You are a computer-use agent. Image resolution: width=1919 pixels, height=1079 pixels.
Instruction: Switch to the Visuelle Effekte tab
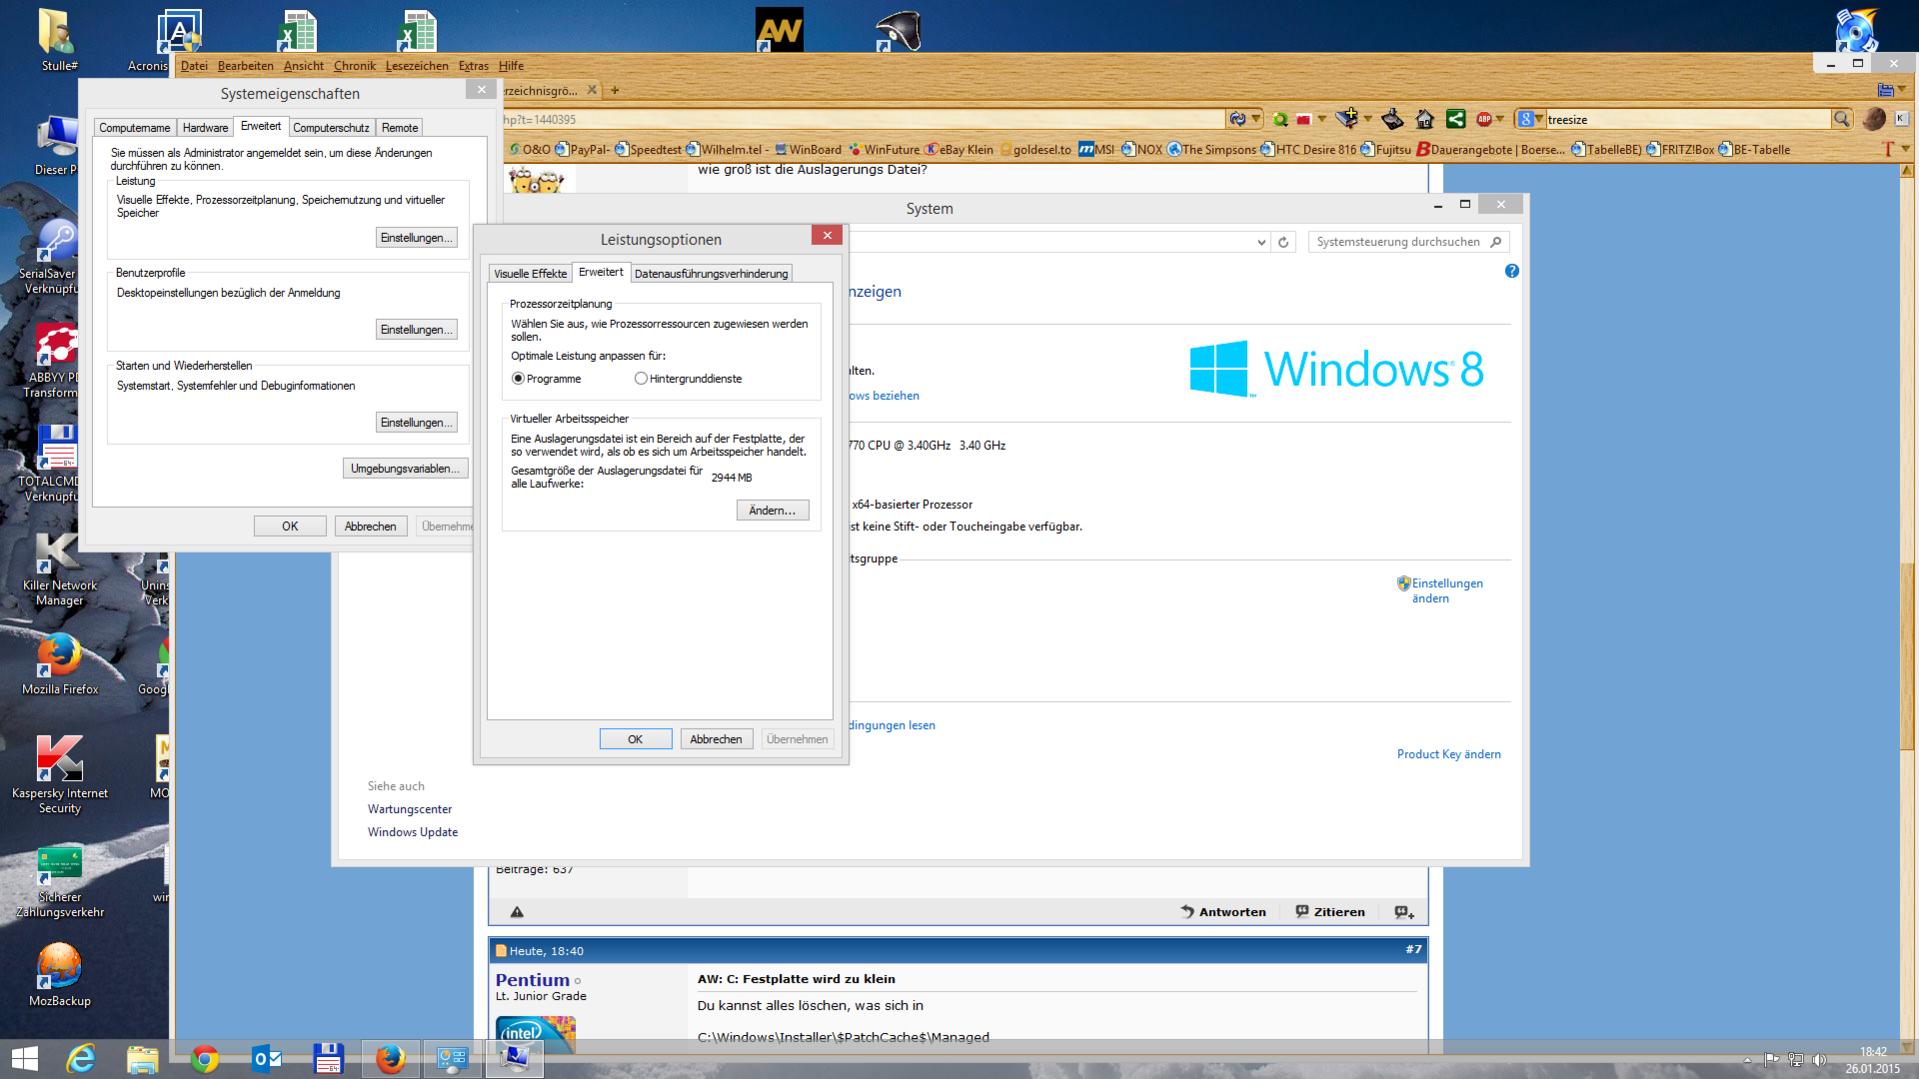pos(530,273)
